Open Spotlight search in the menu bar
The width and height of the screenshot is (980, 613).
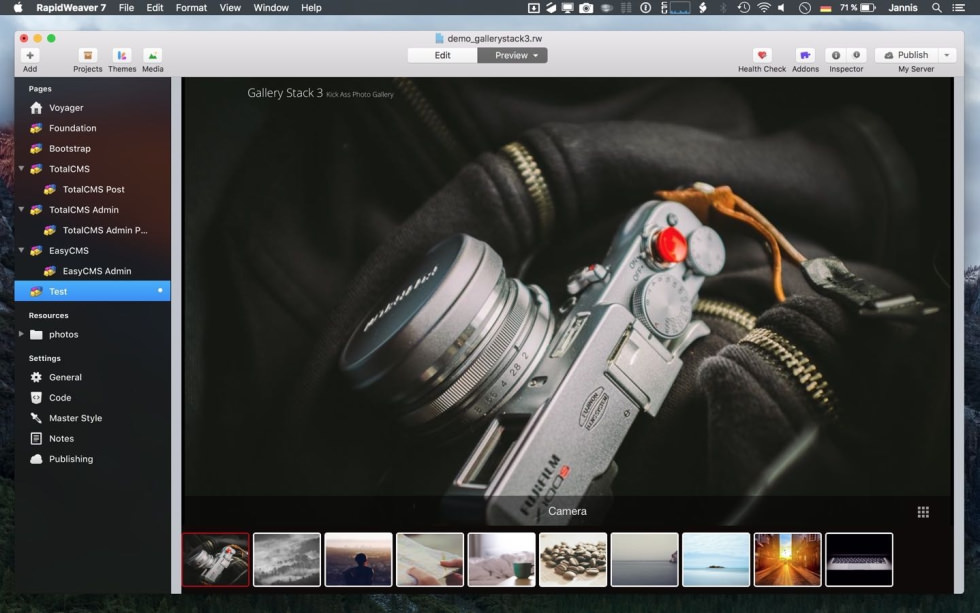click(936, 7)
